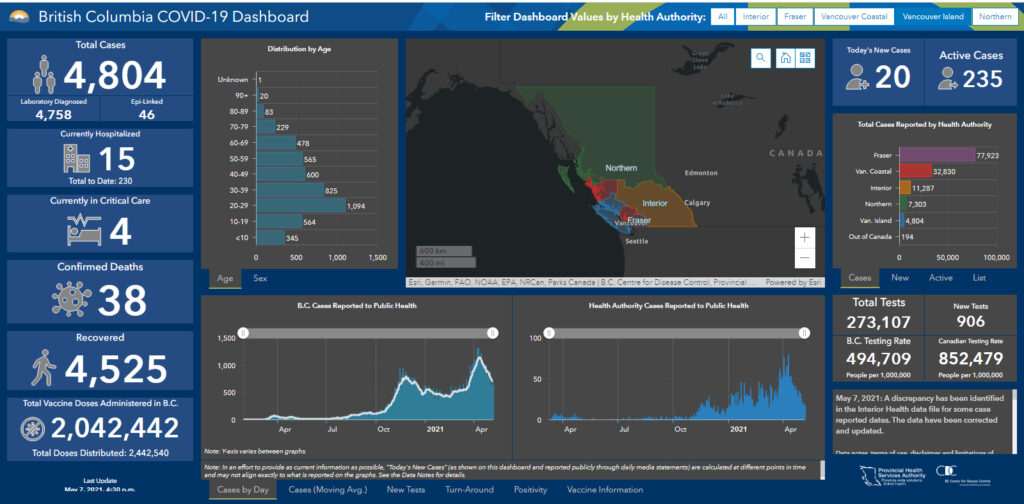Switch to Vaccine Information tab
Viewport: 1024px width, 504px height.
(x=605, y=490)
